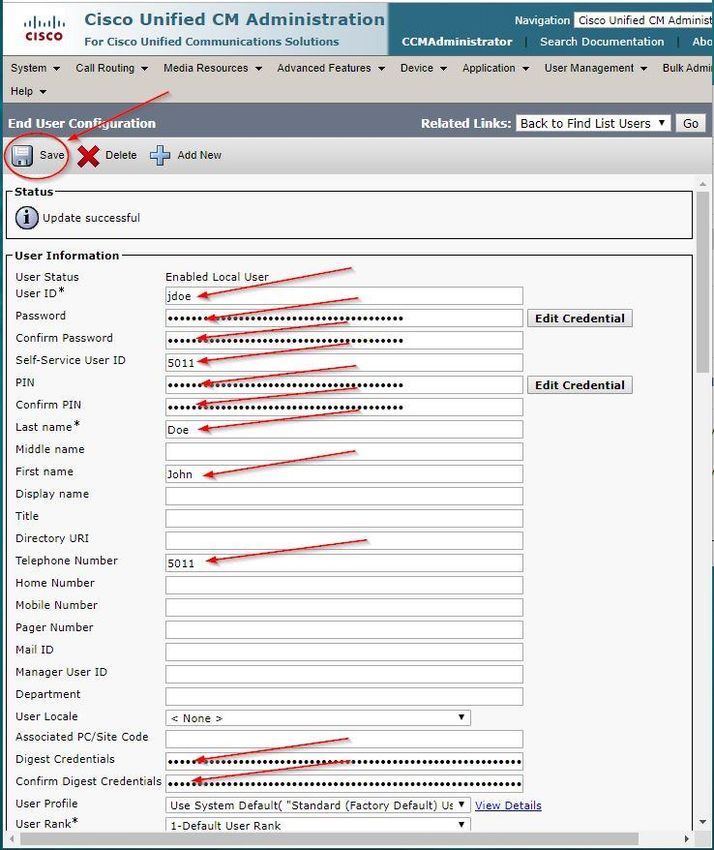Click the vertical scrollbar thumb

coord(703,282)
